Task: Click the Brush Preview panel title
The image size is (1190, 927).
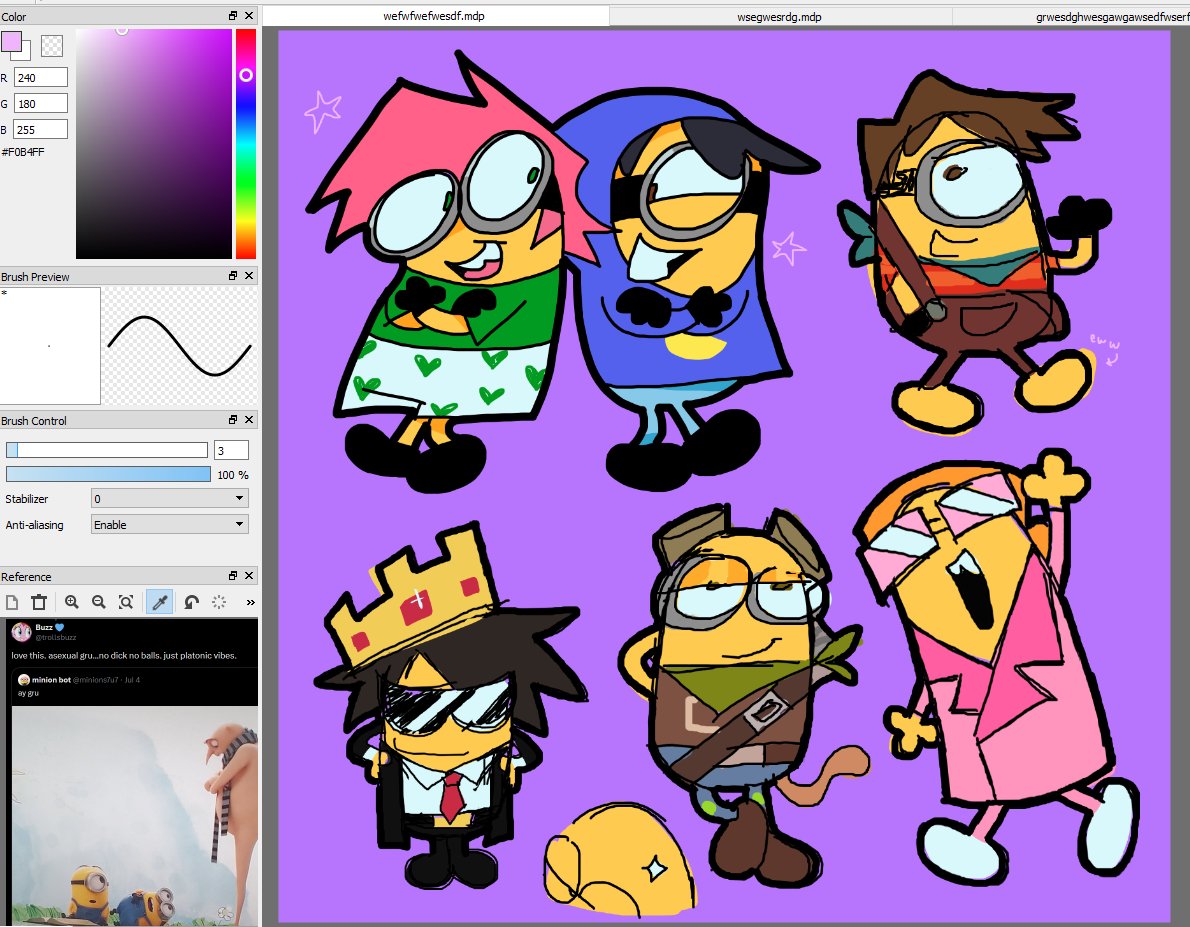Action: click(x=35, y=276)
